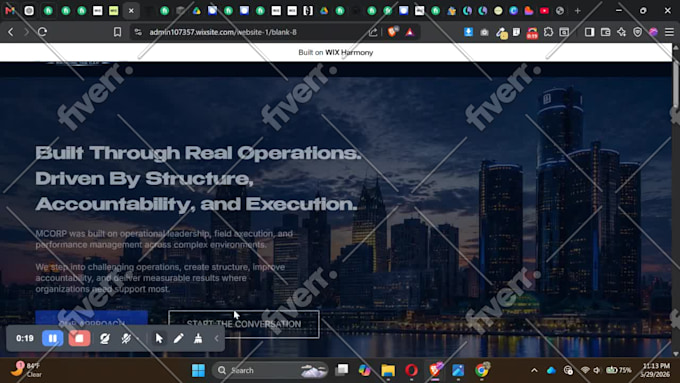Screen dimensions: 680x383
Task: Open File Explorer from the taskbar
Action: click(388, 370)
